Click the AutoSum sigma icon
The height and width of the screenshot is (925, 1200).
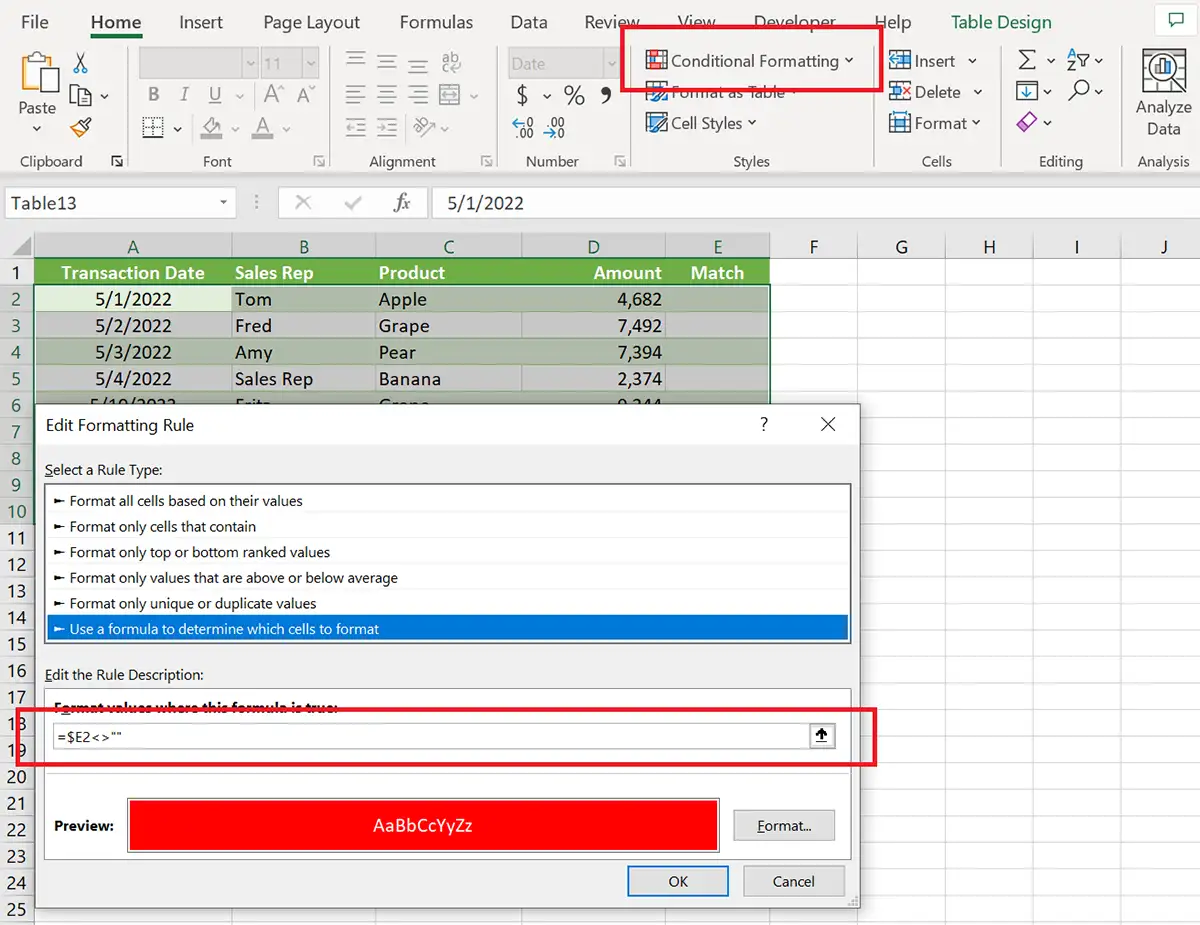[1027, 61]
